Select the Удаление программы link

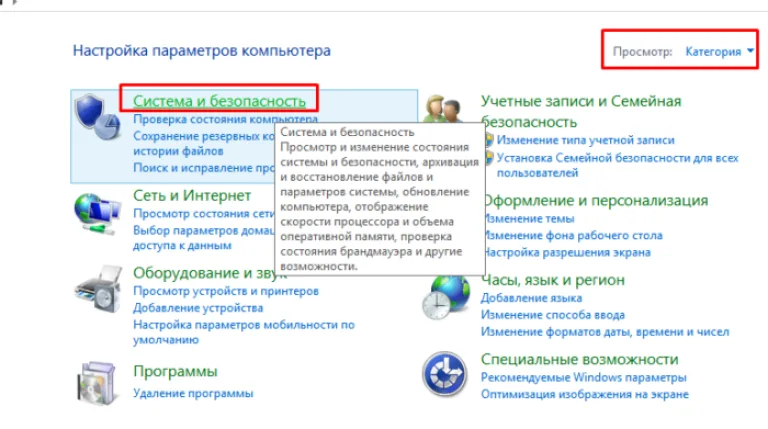(193, 393)
